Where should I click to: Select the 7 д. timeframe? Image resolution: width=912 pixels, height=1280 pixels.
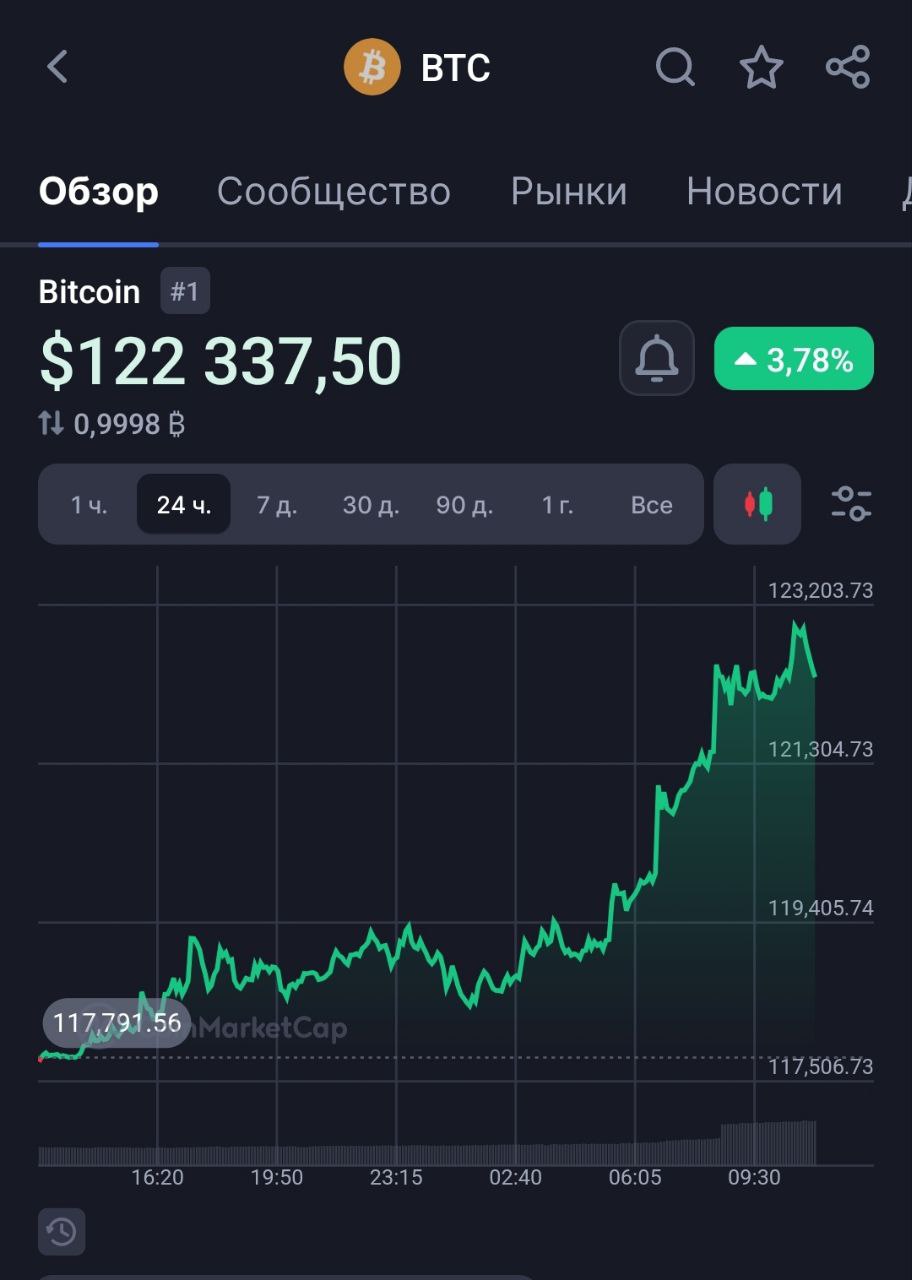(277, 505)
